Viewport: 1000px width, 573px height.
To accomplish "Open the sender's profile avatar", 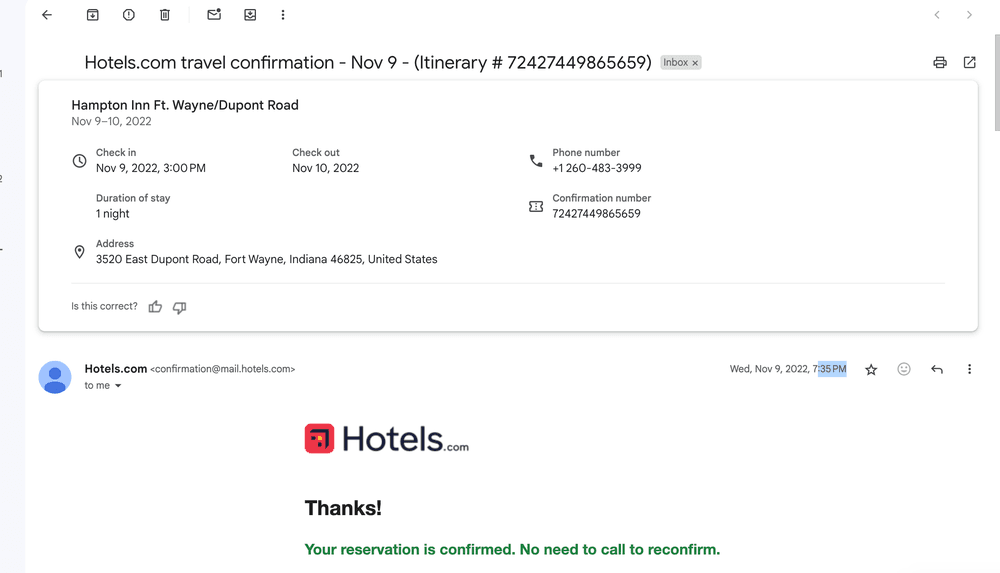I will 55,377.
